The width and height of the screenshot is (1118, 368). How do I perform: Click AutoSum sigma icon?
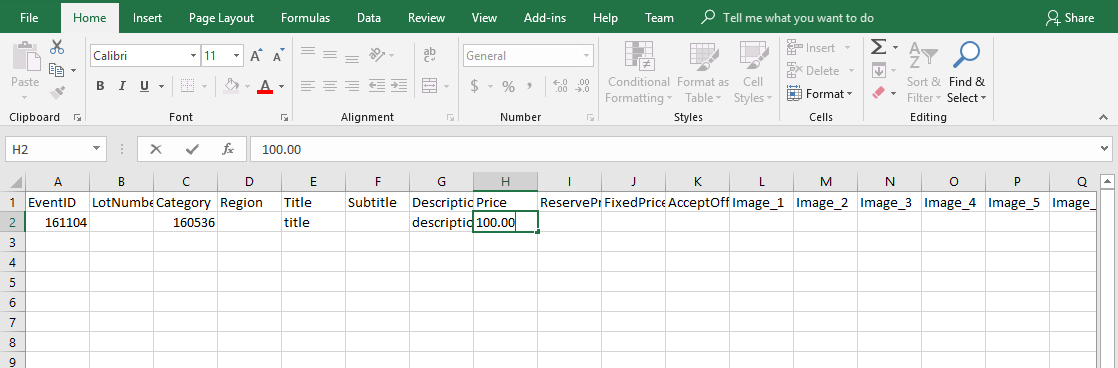point(878,47)
